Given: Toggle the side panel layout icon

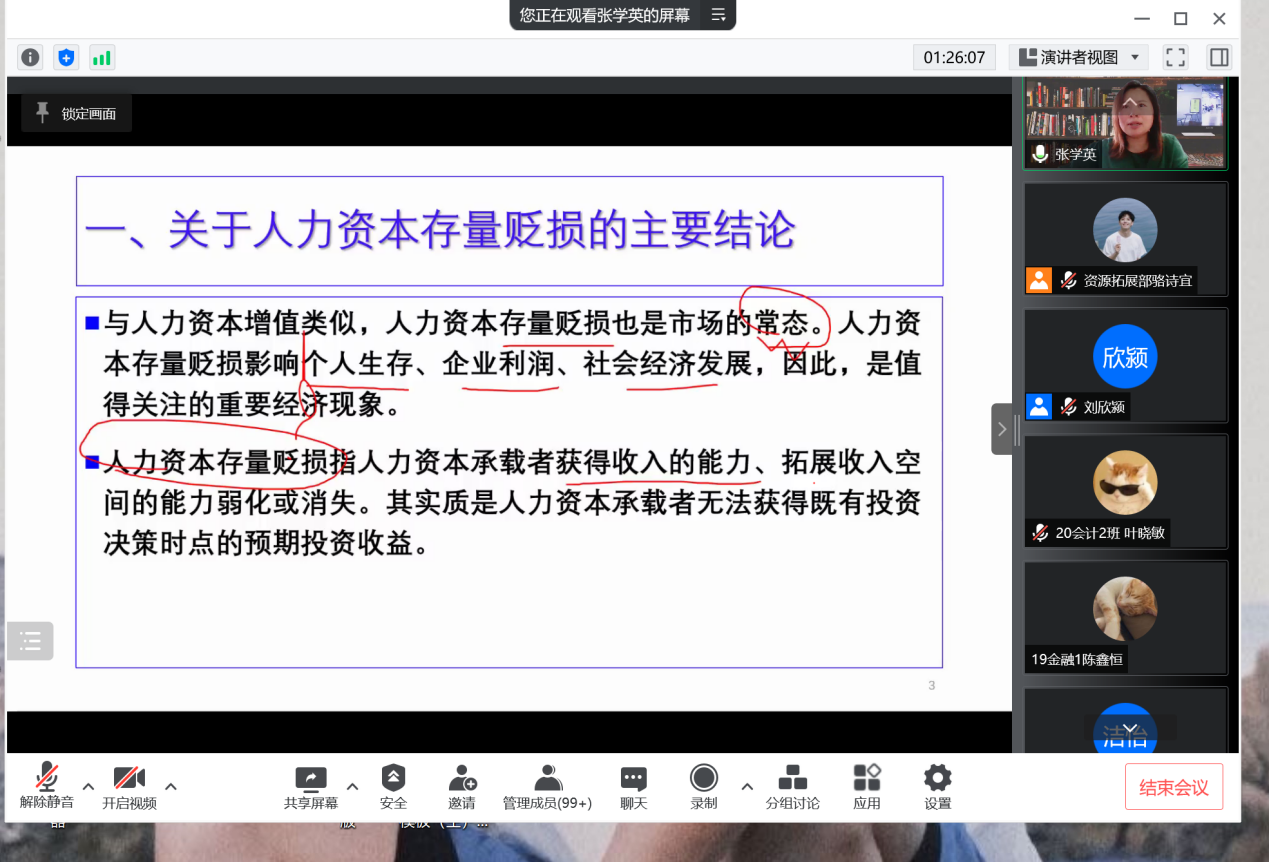Looking at the screenshot, I should [x=1218, y=57].
